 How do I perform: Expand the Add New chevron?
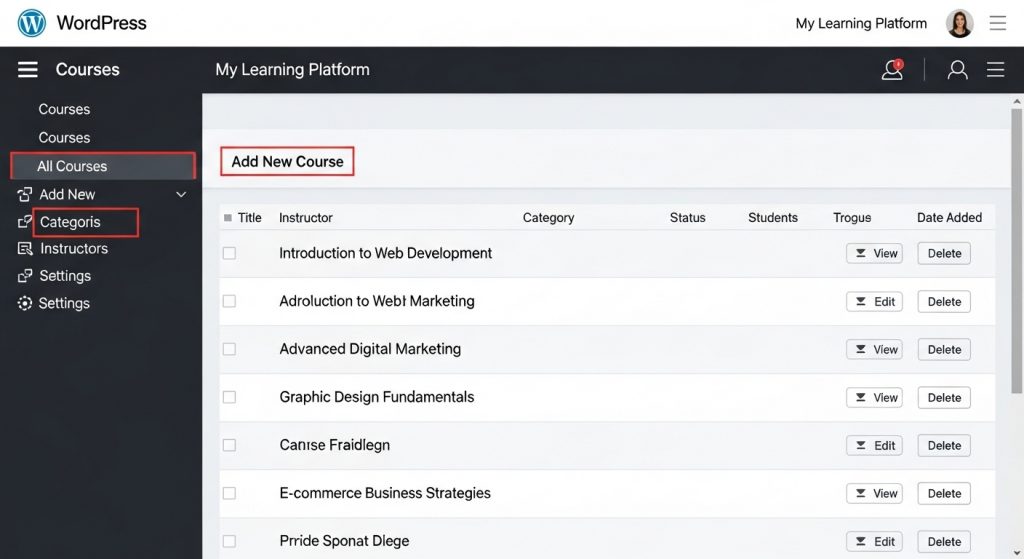(181, 194)
